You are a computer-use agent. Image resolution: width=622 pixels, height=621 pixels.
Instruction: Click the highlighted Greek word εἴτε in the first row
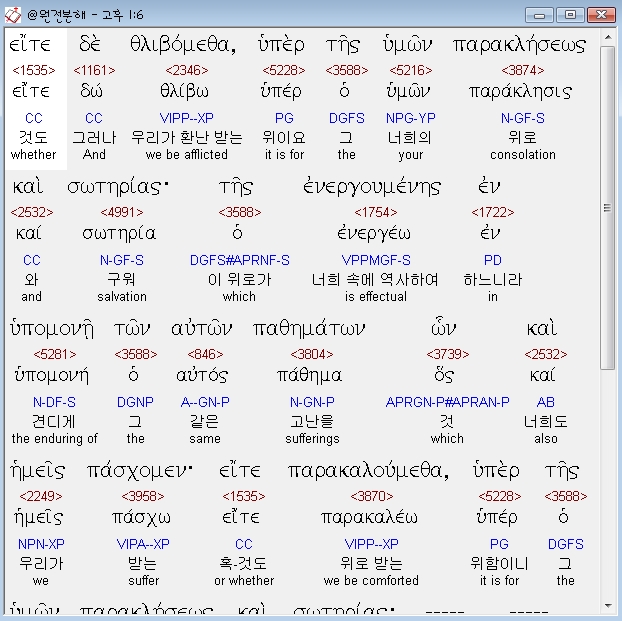pyautogui.click(x=30, y=44)
